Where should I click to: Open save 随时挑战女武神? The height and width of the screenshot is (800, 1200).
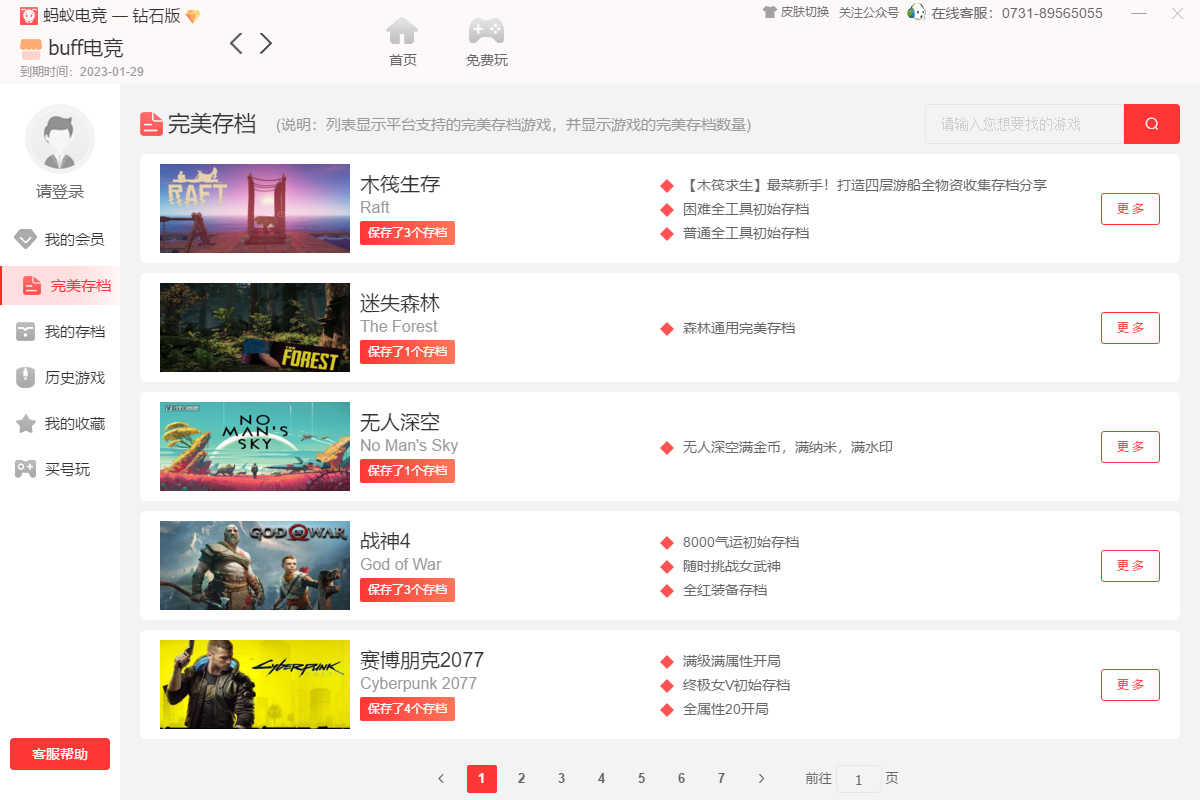coord(731,566)
